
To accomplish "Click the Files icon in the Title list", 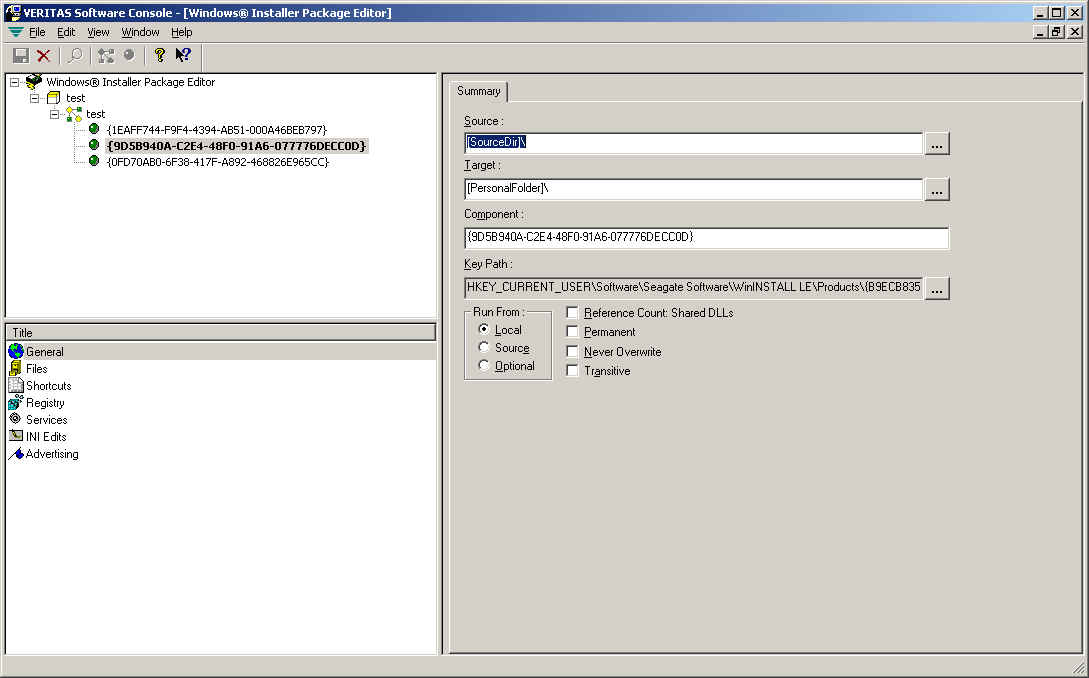I will pyautogui.click(x=15, y=369).
